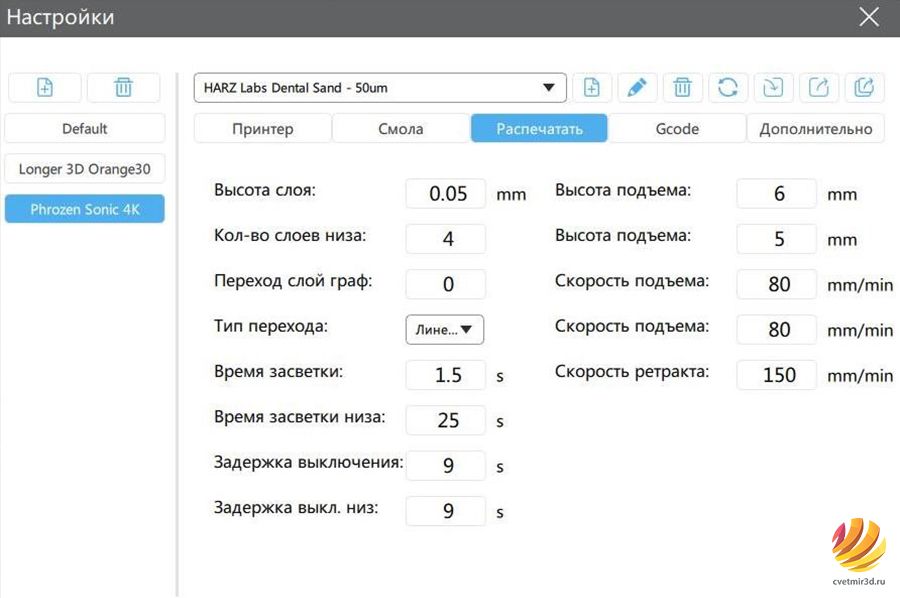Delete selected printer with left trash icon

[x=123, y=88]
